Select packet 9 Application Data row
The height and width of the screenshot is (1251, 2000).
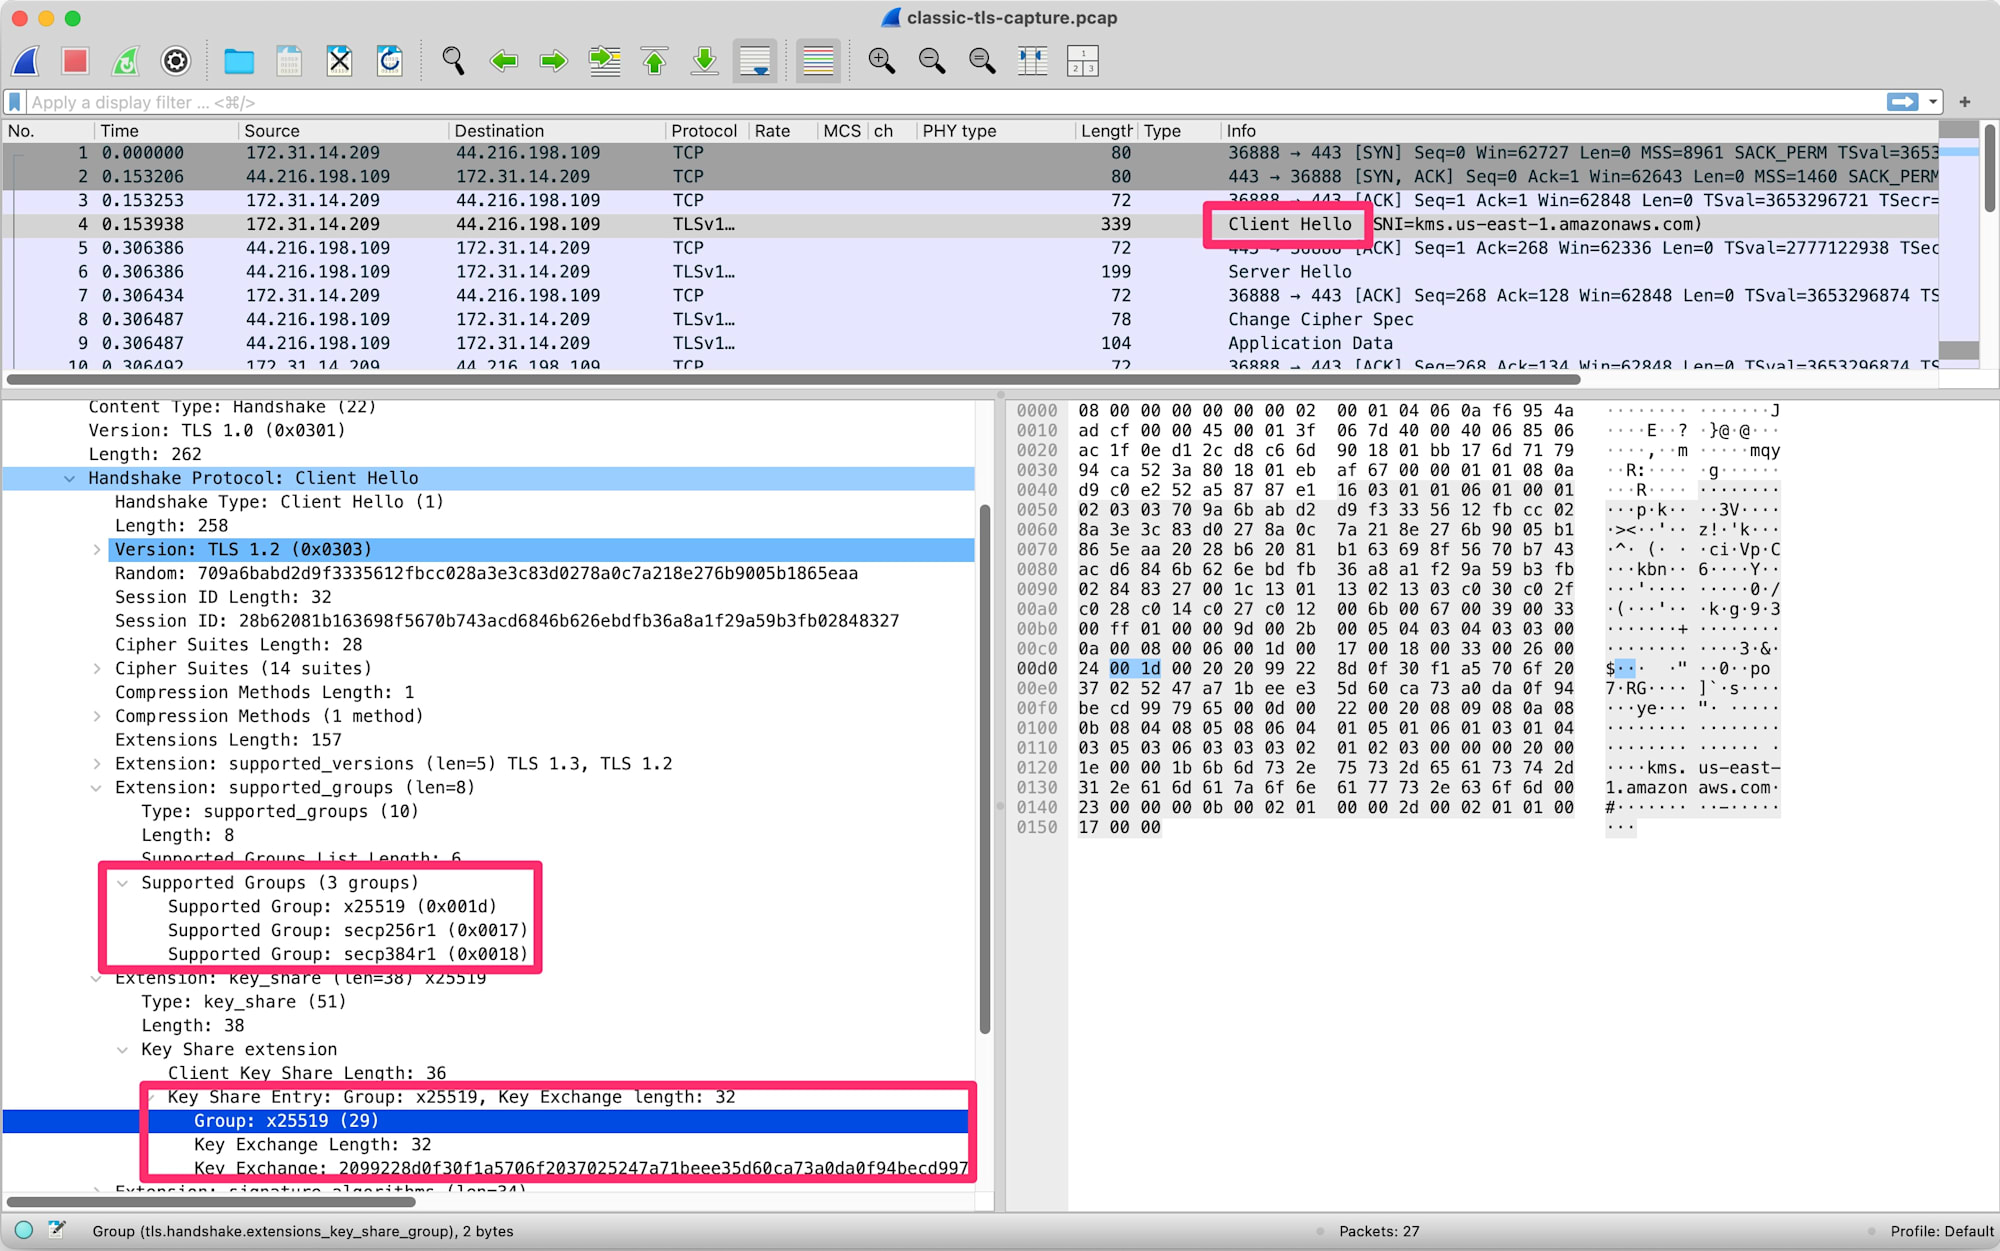(x=970, y=343)
